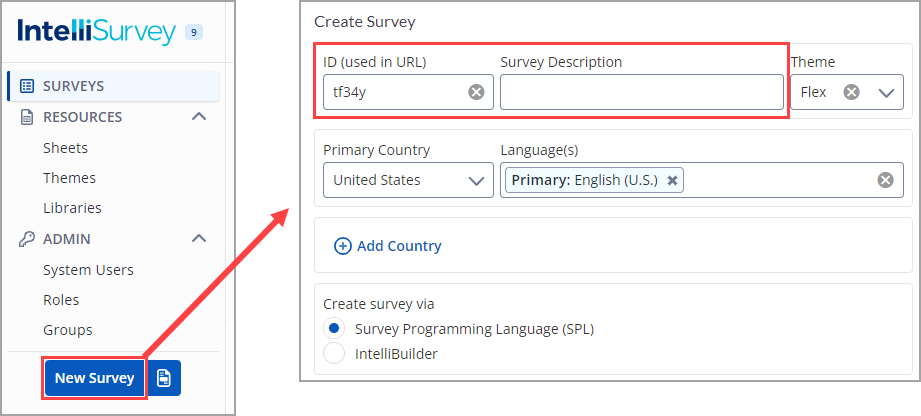Clear the survey ID field
This screenshot has height=416, width=921.
point(476,92)
